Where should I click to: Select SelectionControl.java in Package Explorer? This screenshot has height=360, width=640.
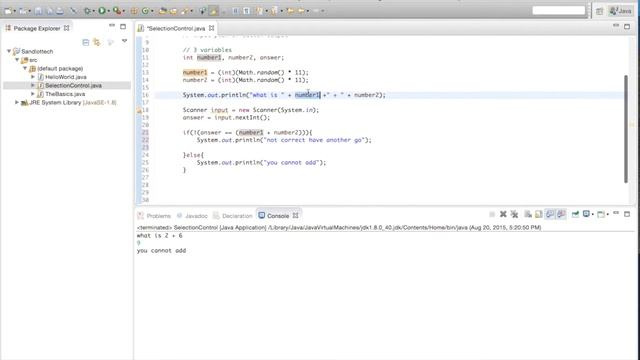click(73, 85)
